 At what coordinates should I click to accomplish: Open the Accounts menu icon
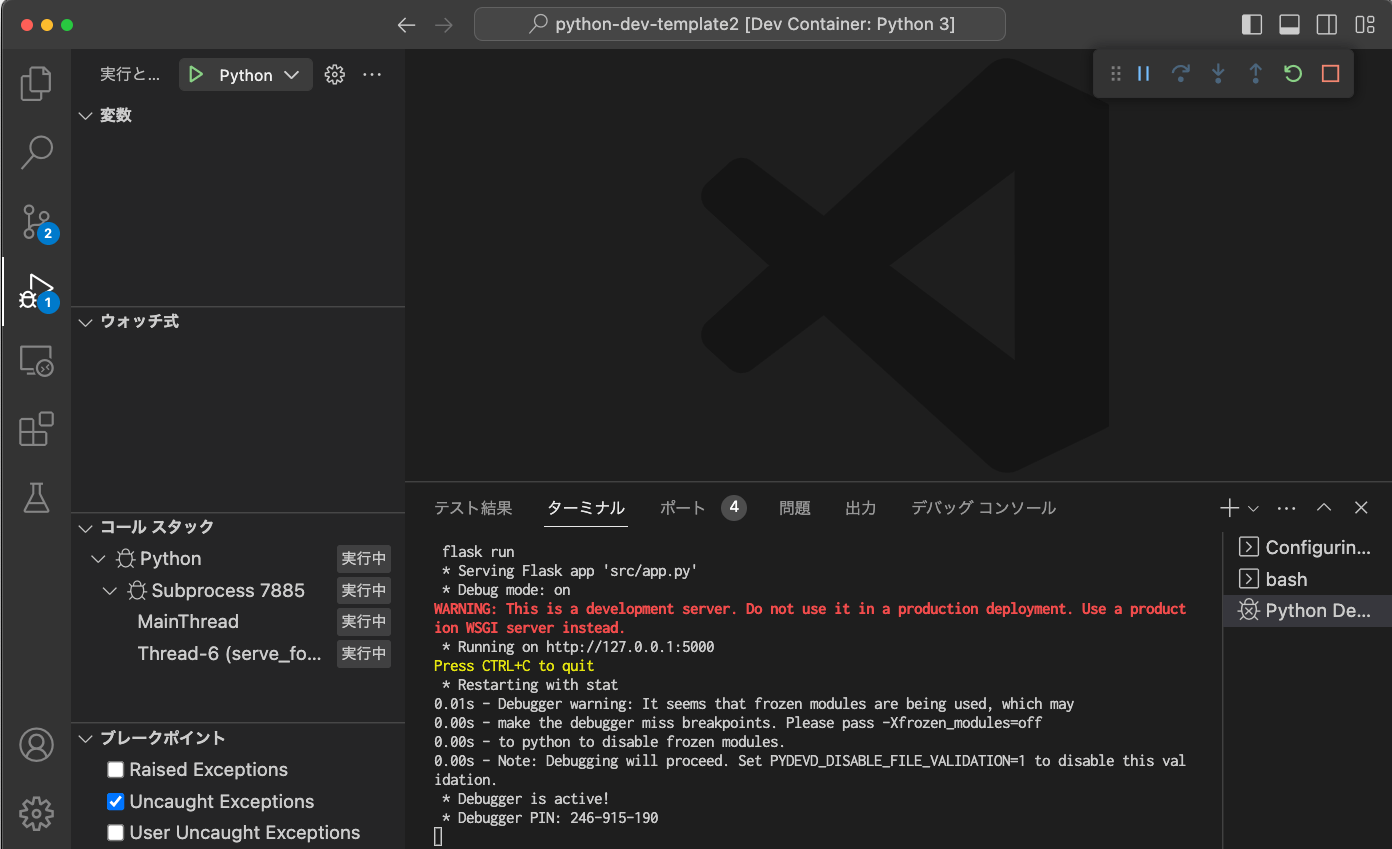point(36,745)
